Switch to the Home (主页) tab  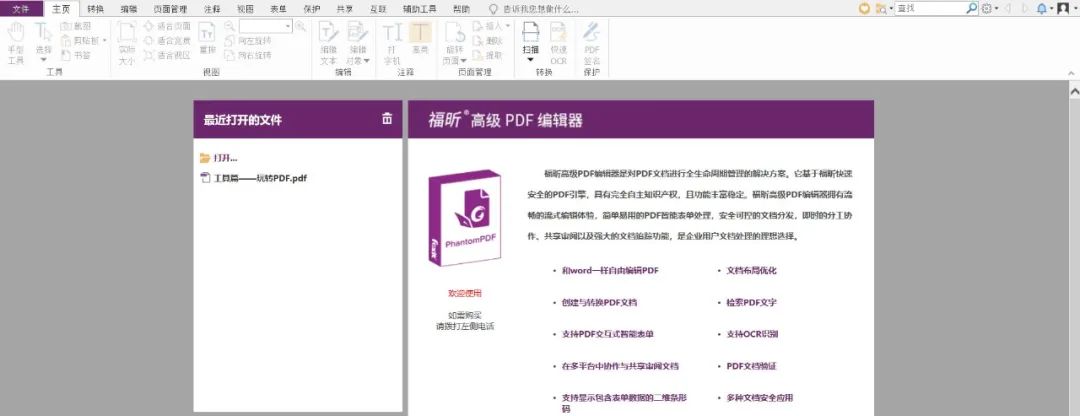tap(61, 9)
